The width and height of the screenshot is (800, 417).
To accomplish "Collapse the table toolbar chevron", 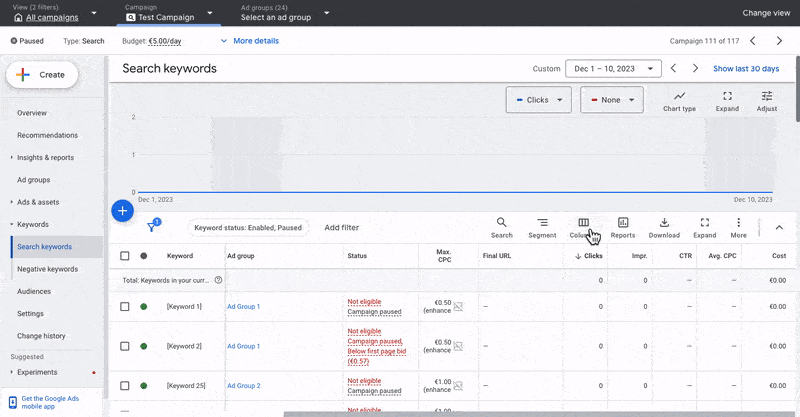I will tap(779, 228).
